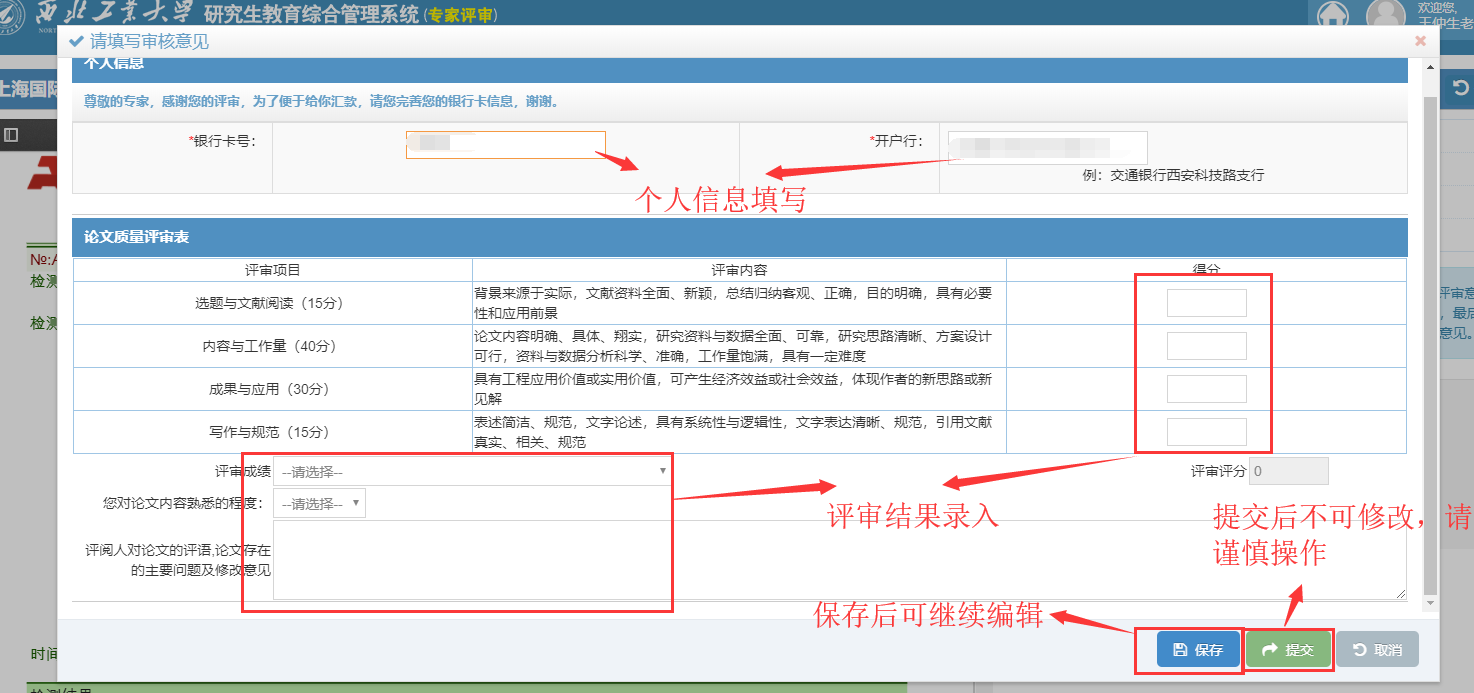This screenshot has width=1474, height=693.
Task: Focus the score box for 写作与规范
Action: coord(1206,432)
